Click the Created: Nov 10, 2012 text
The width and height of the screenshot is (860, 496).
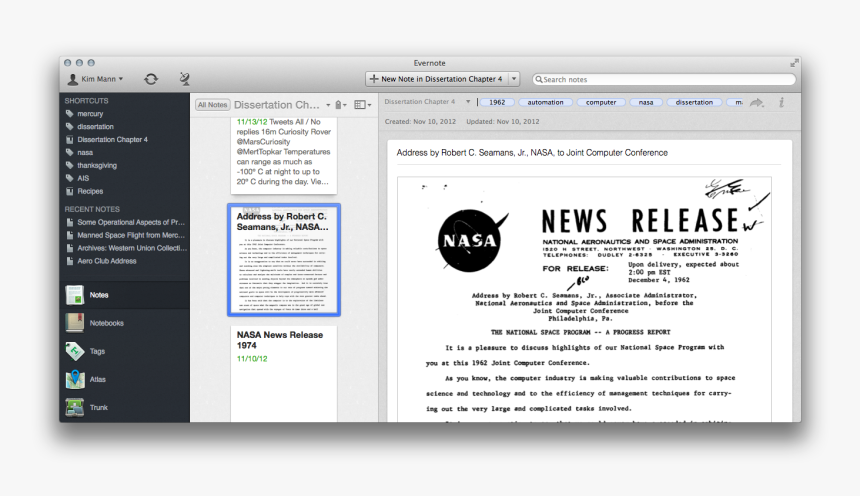coord(420,122)
